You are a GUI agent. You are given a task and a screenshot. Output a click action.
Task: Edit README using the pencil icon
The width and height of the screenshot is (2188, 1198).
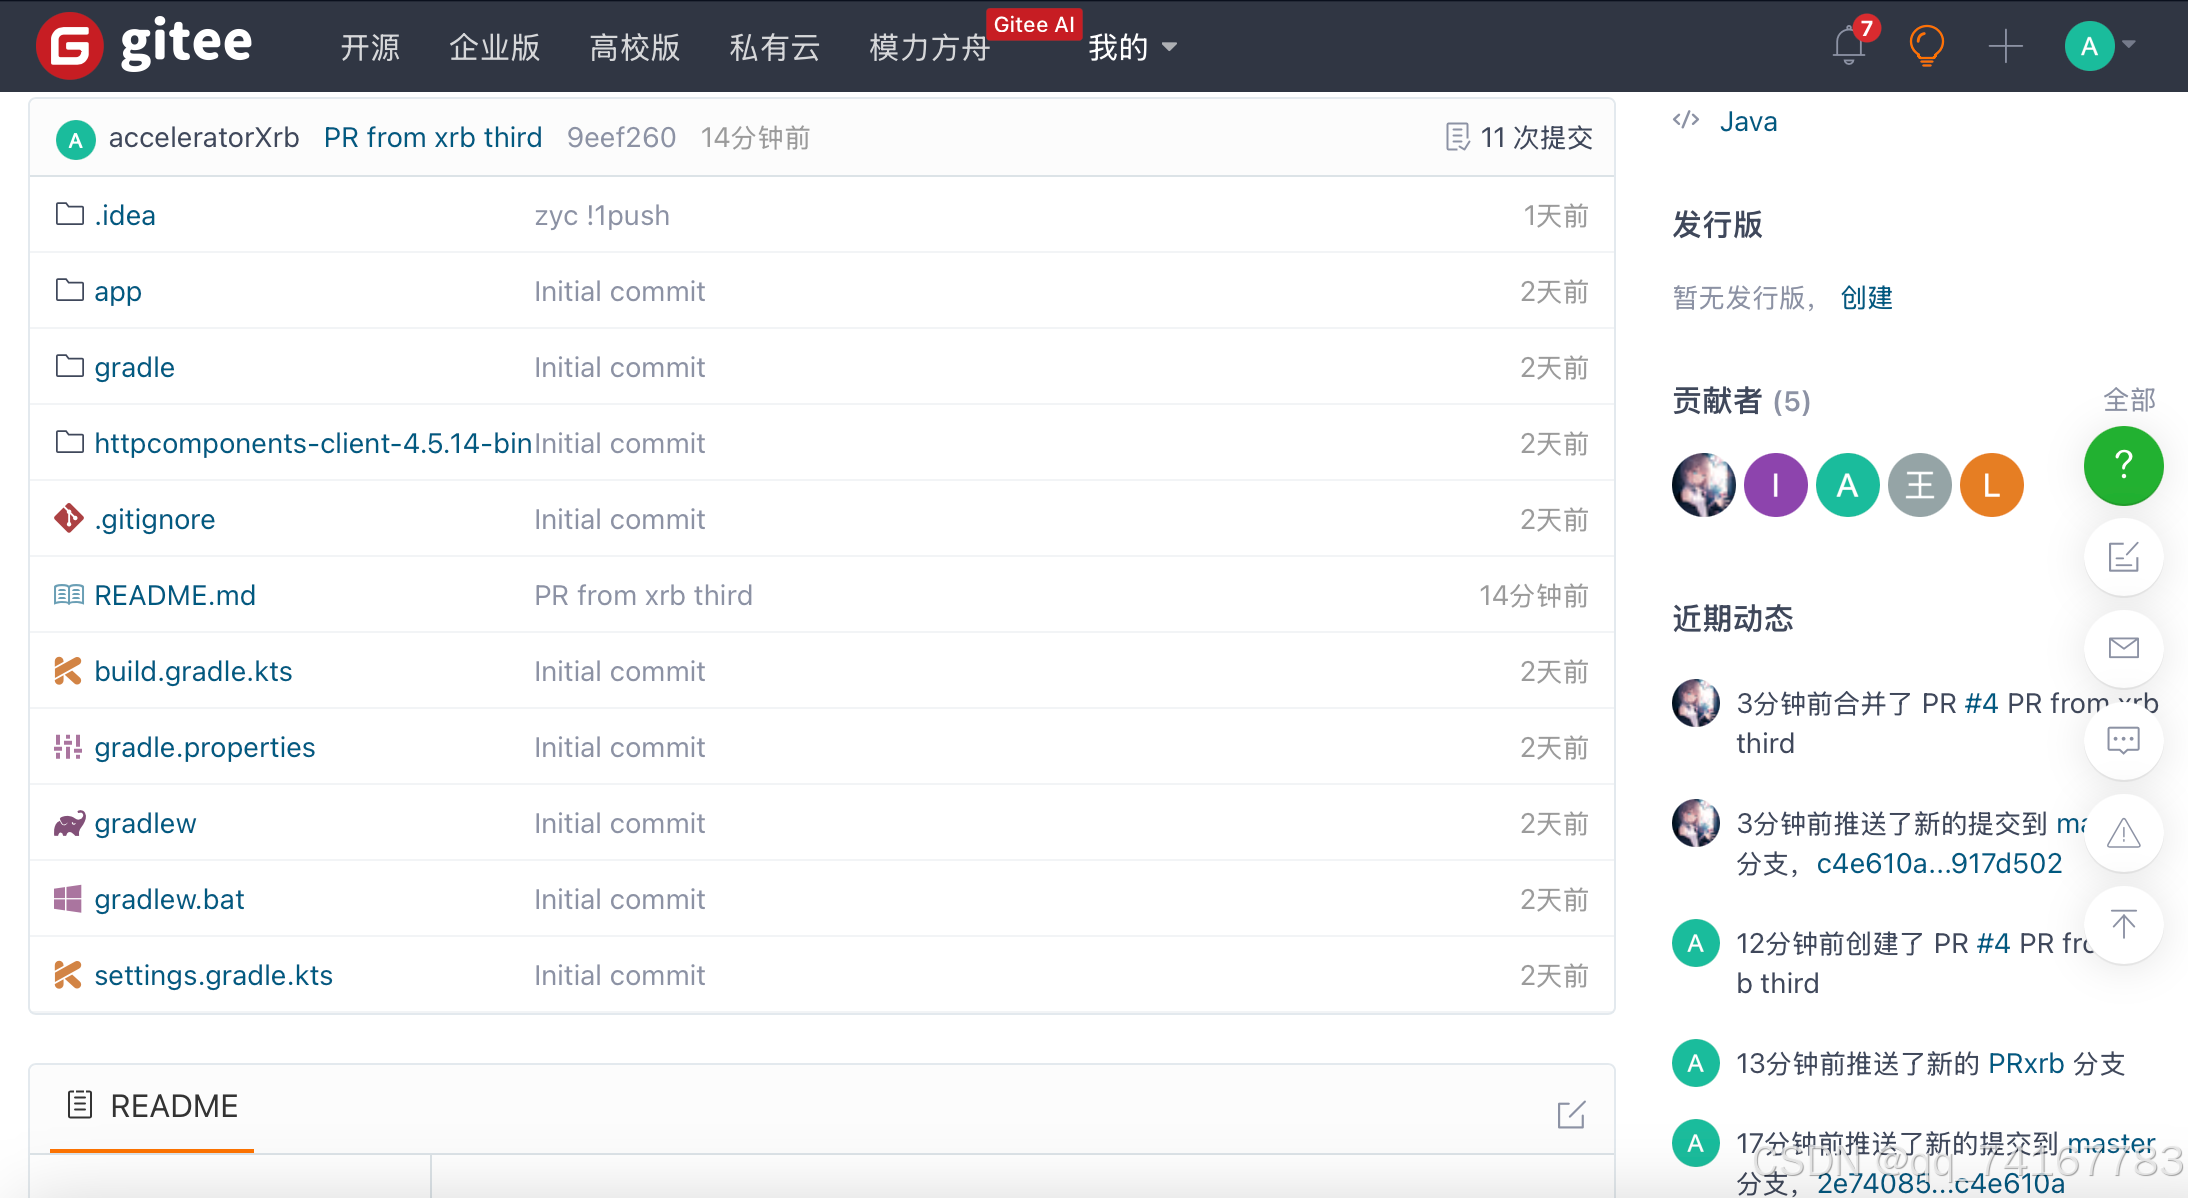[1571, 1114]
